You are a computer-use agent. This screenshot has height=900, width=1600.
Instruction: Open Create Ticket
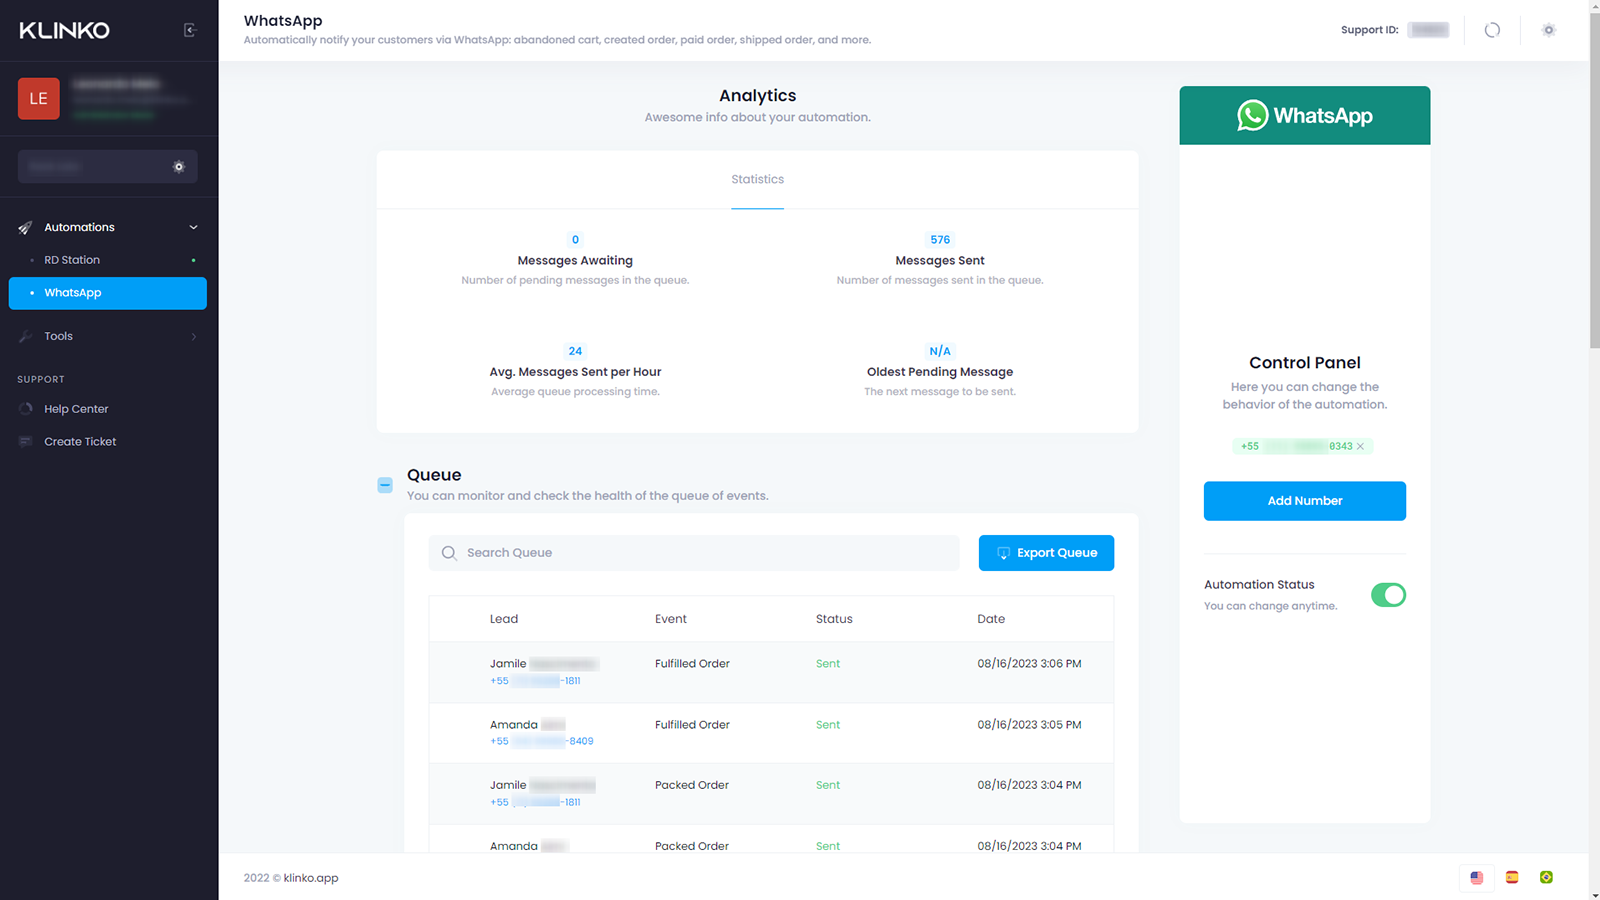point(80,442)
